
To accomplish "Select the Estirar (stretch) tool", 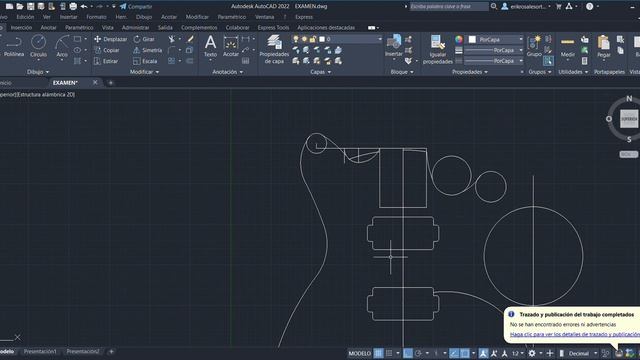I will click(106, 61).
